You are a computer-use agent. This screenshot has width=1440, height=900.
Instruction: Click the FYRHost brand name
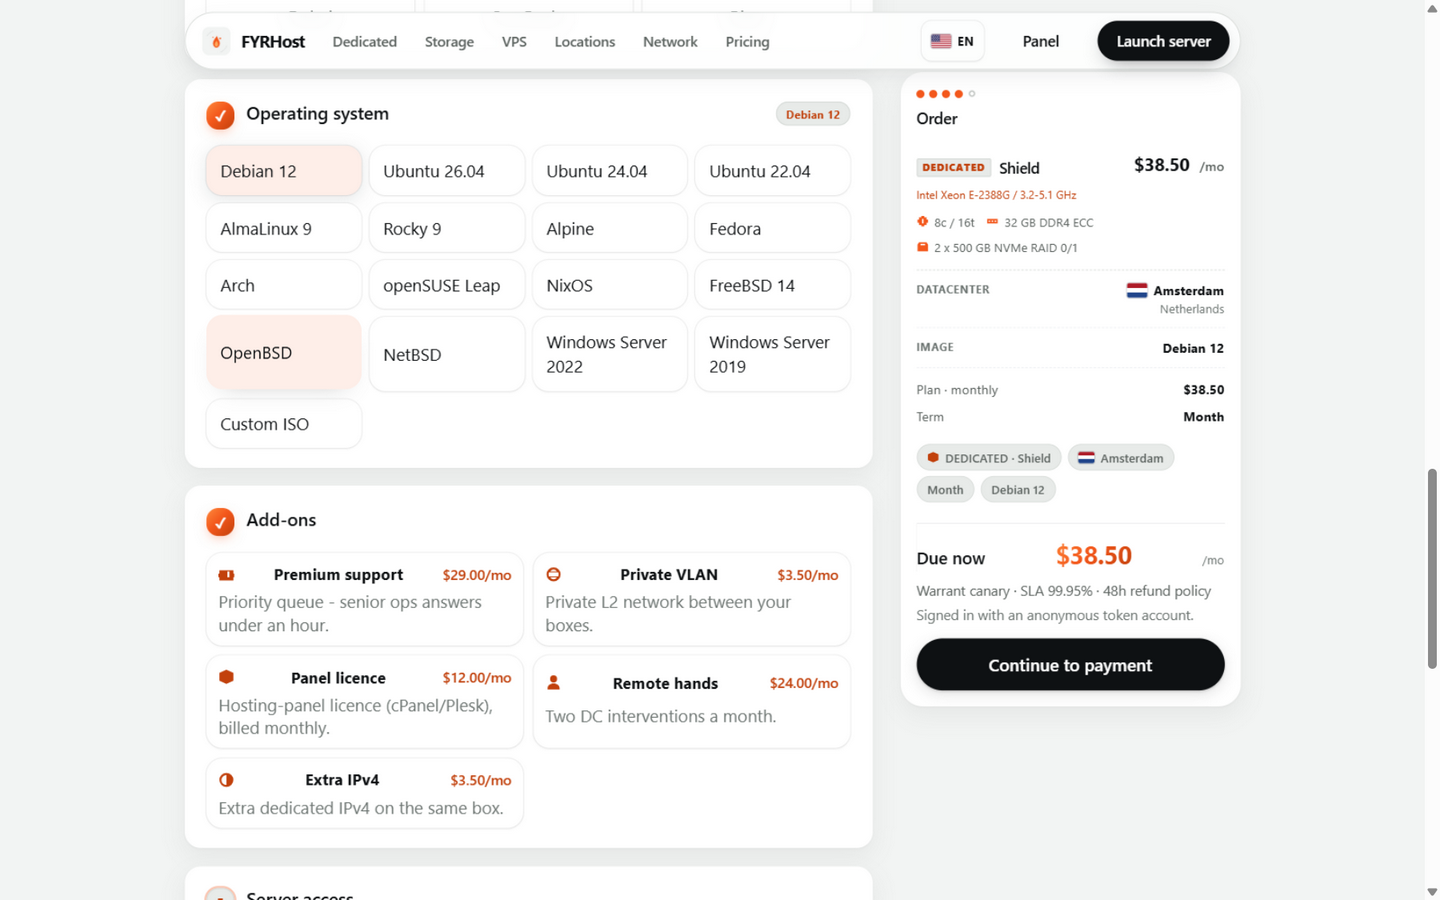273,42
